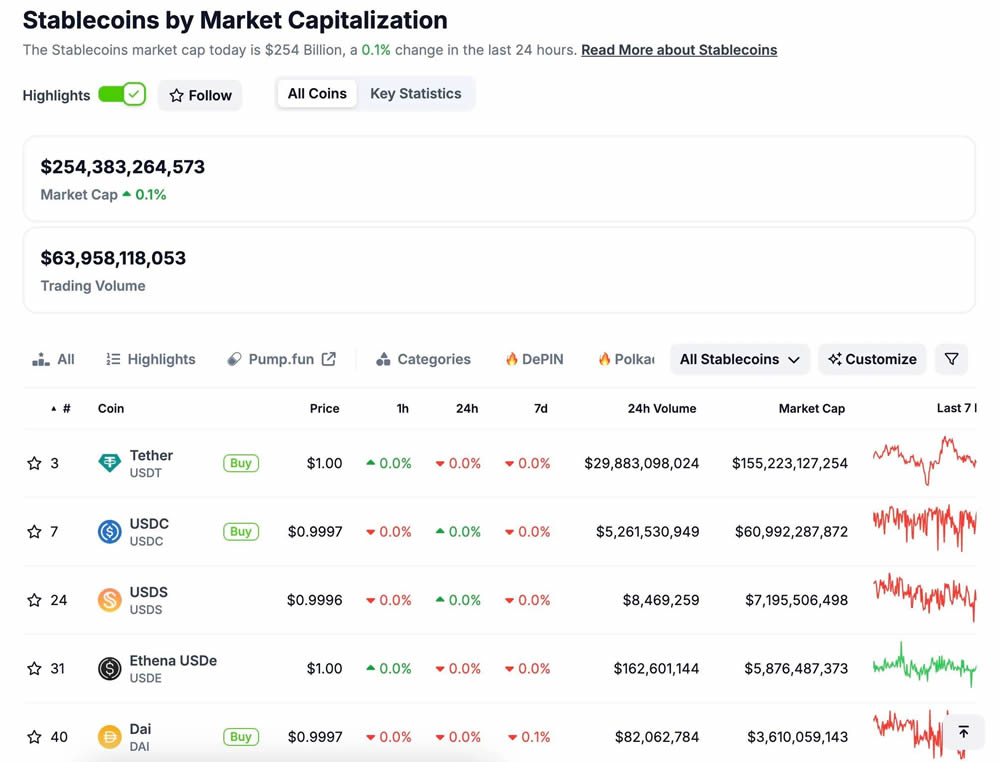Star Tether to add to favorites
Viewport: 1000px width, 762px height.
pos(35,463)
